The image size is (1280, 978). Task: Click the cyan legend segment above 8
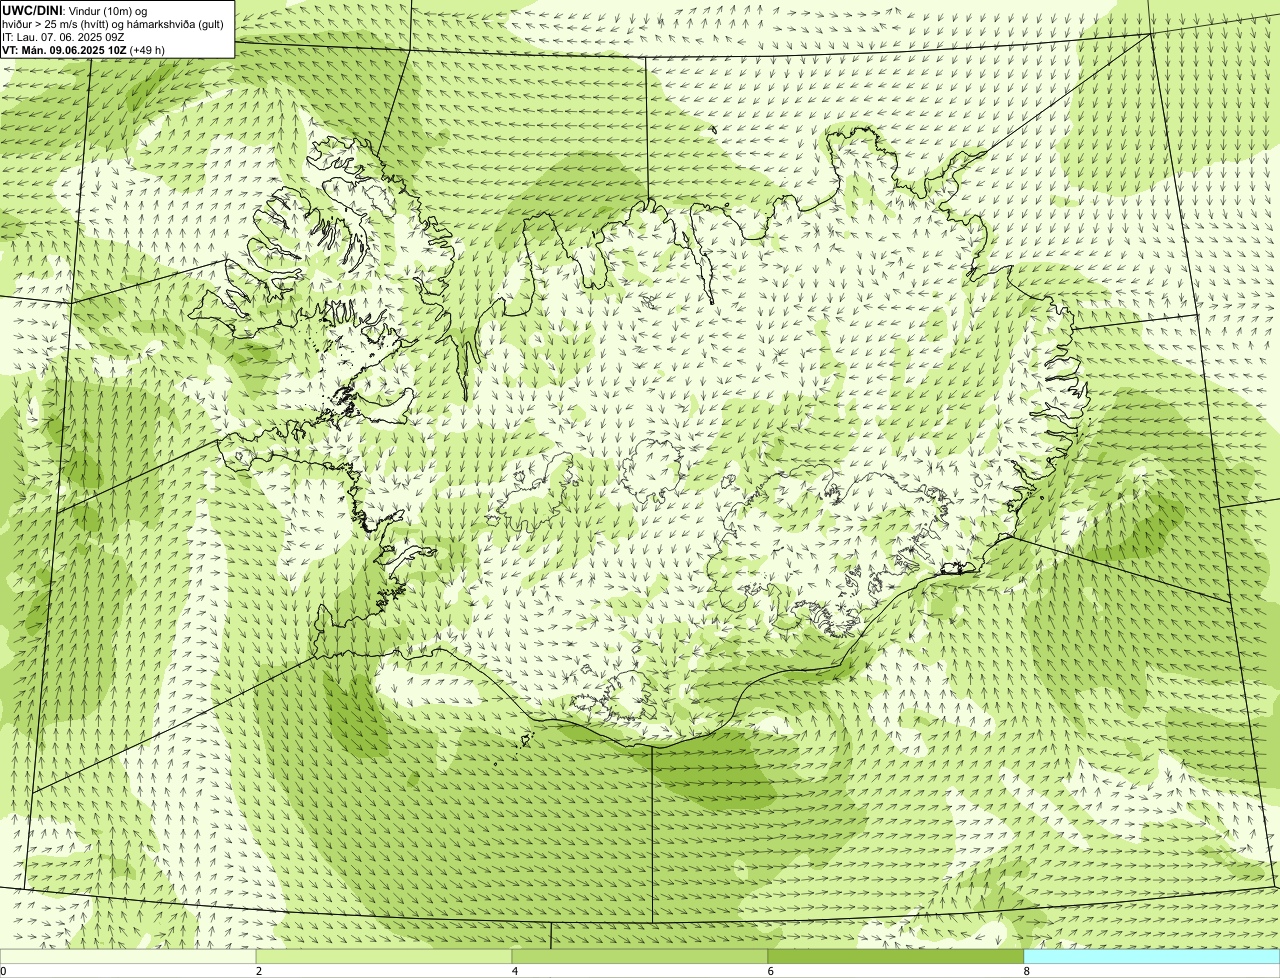[x=1152, y=956]
